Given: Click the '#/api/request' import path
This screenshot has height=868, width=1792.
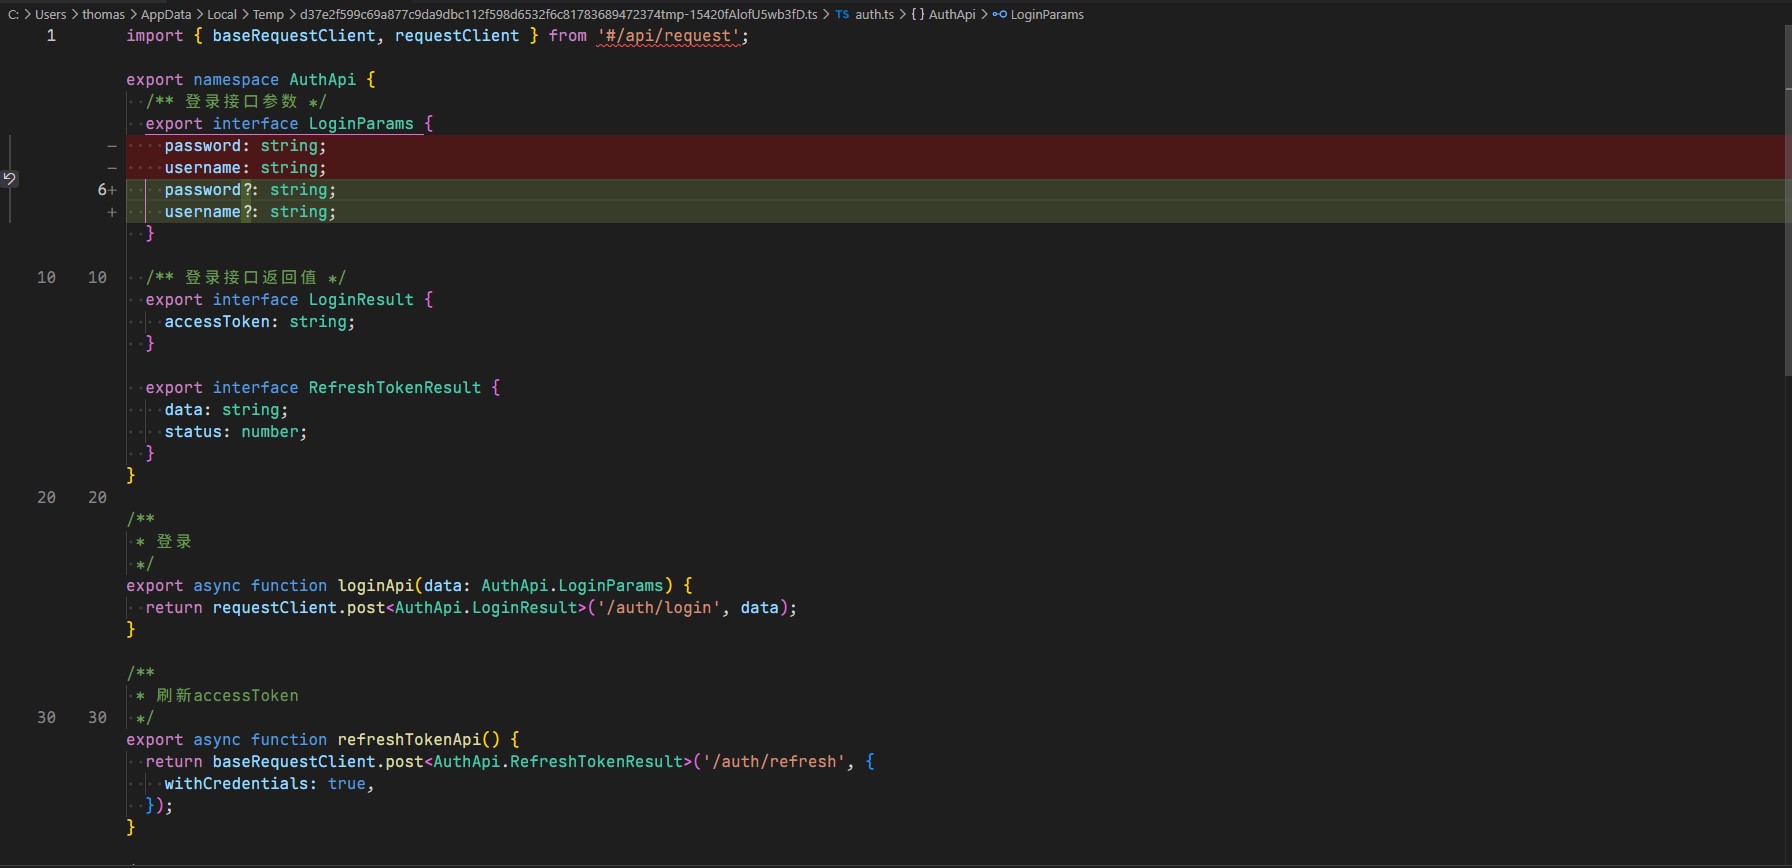Looking at the screenshot, I should tap(669, 36).
